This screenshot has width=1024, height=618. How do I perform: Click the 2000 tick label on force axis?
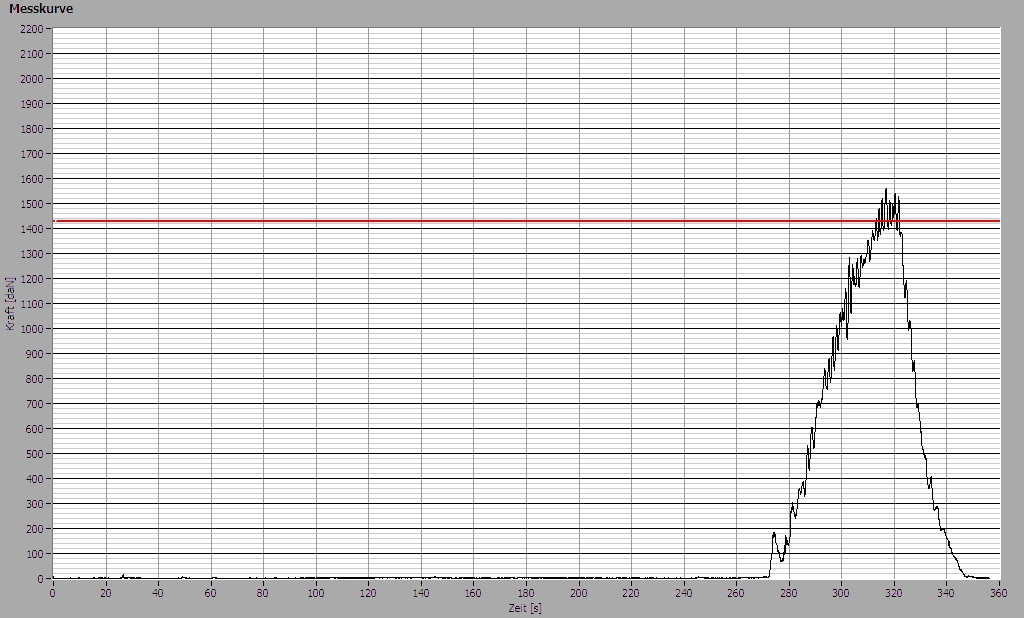(31, 79)
